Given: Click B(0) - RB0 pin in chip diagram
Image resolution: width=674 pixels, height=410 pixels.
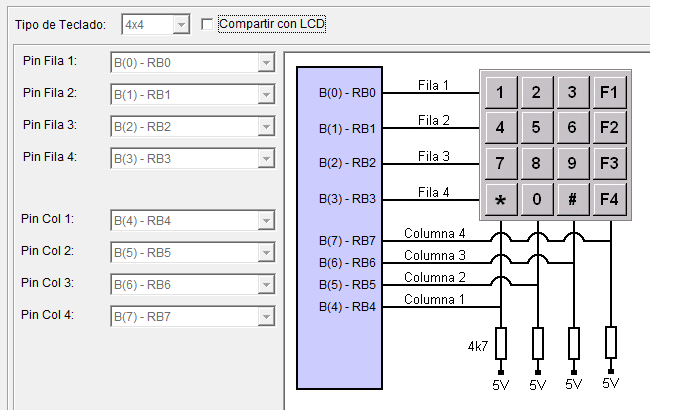Looking at the screenshot, I should [x=347, y=93].
